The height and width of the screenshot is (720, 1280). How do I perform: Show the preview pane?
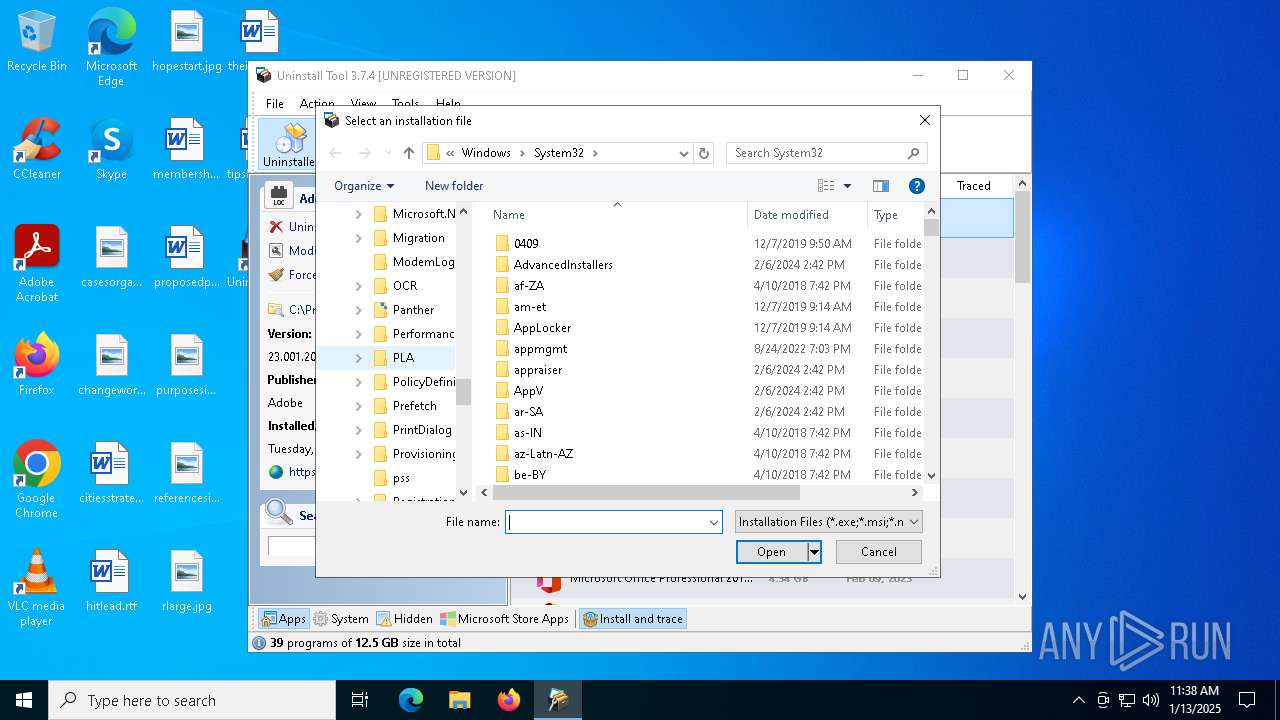(880, 186)
